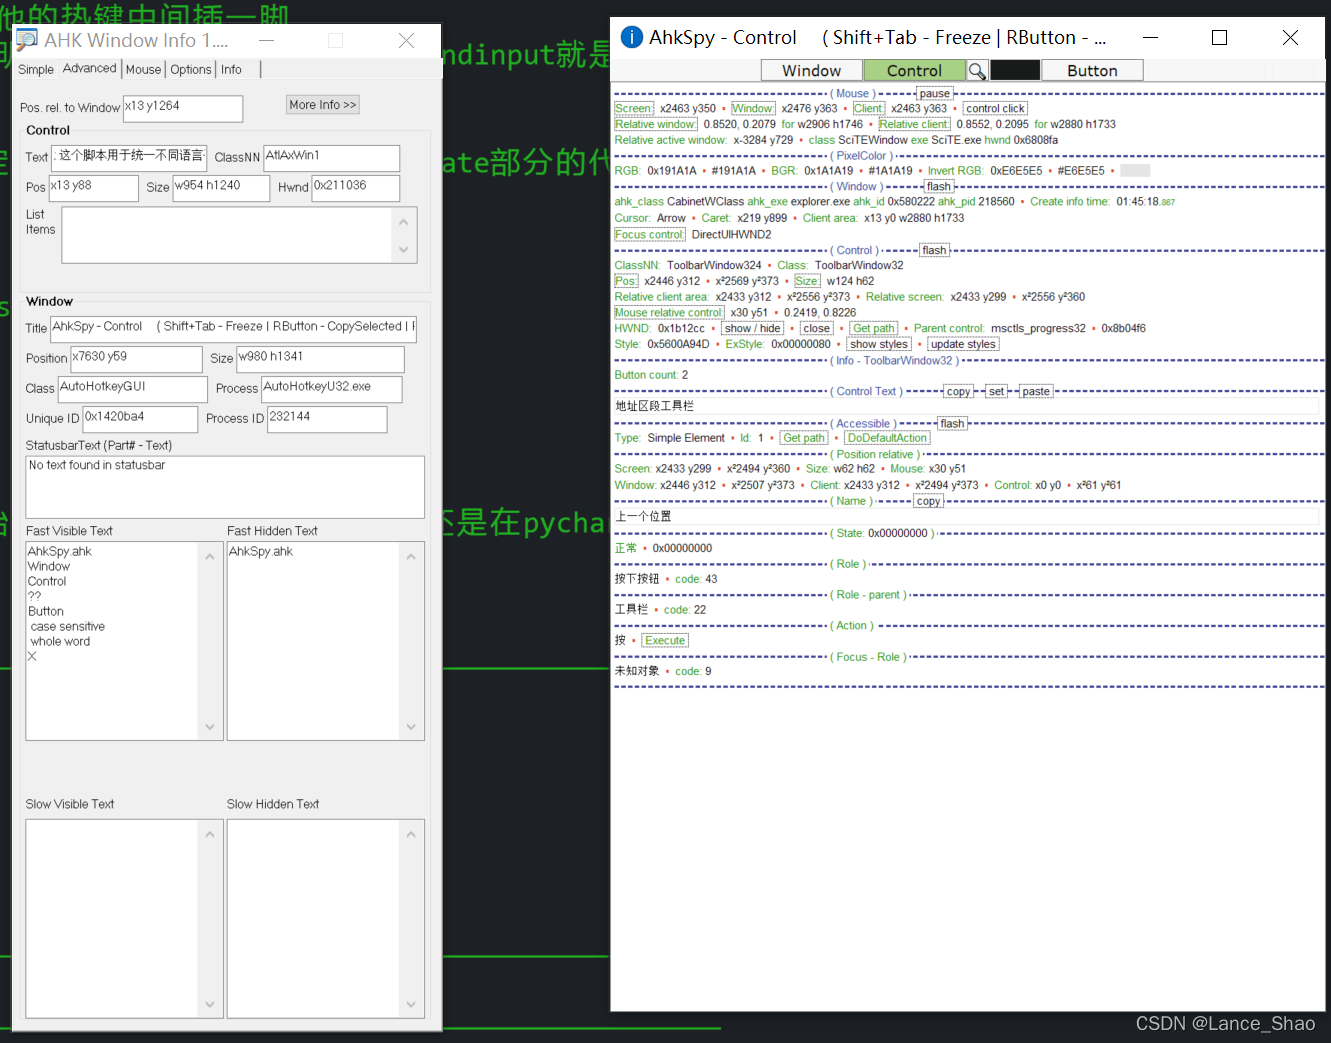Click the update styles button
The height and width of the screenshot is (1043, 1331).
click(x=963, y=344)
